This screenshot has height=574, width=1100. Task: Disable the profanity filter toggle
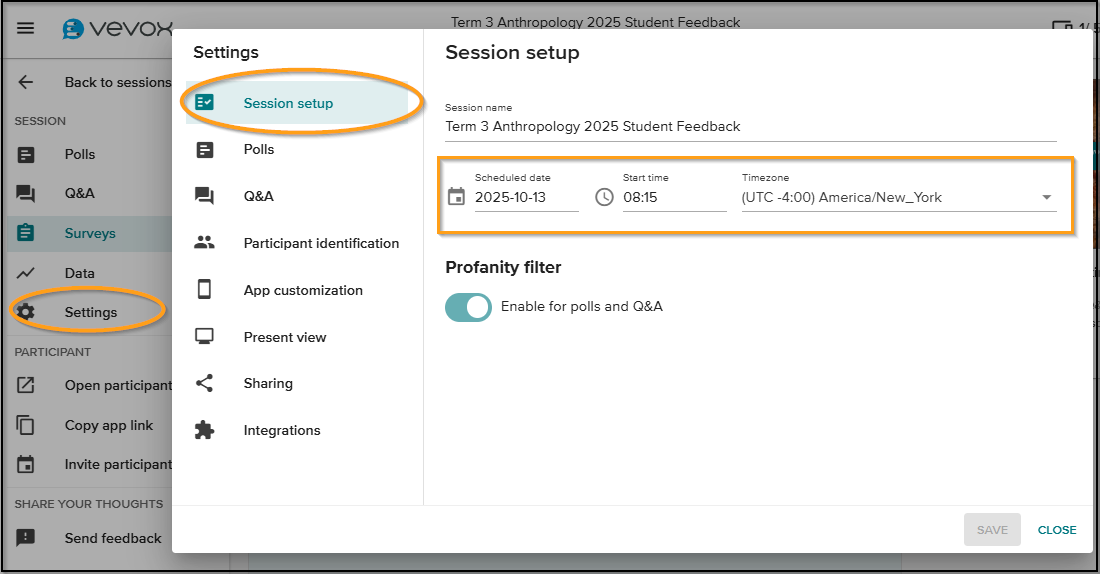468,307
